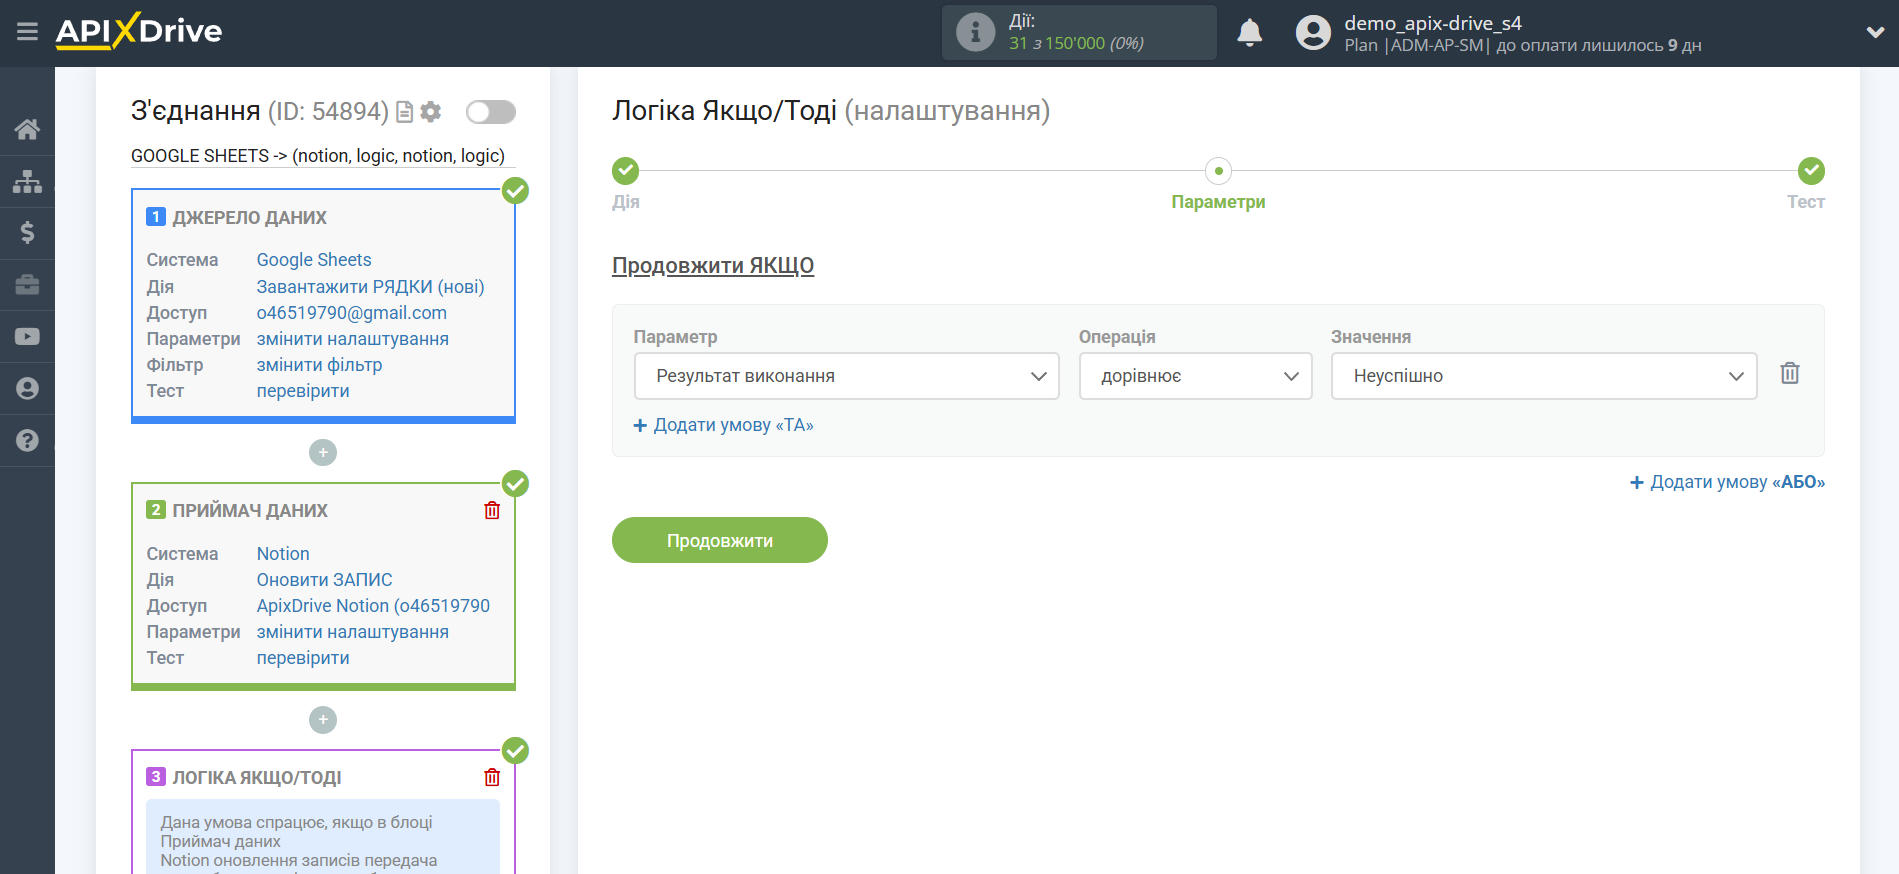Expand the account dropdown chevron
This screenshot has width=1899, height=874.
(1875, 33)
